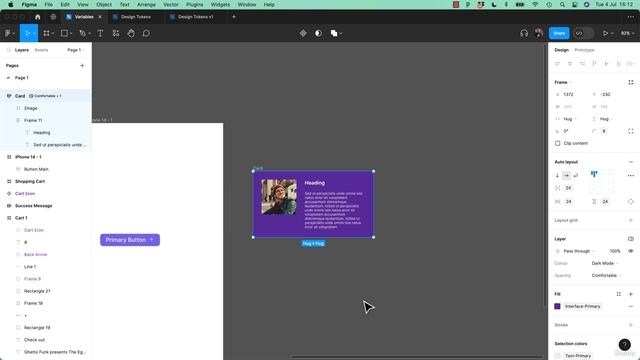Select the Rectangle shape tool
The height and width of the screenshot is (360, 640).
point(64,33)
